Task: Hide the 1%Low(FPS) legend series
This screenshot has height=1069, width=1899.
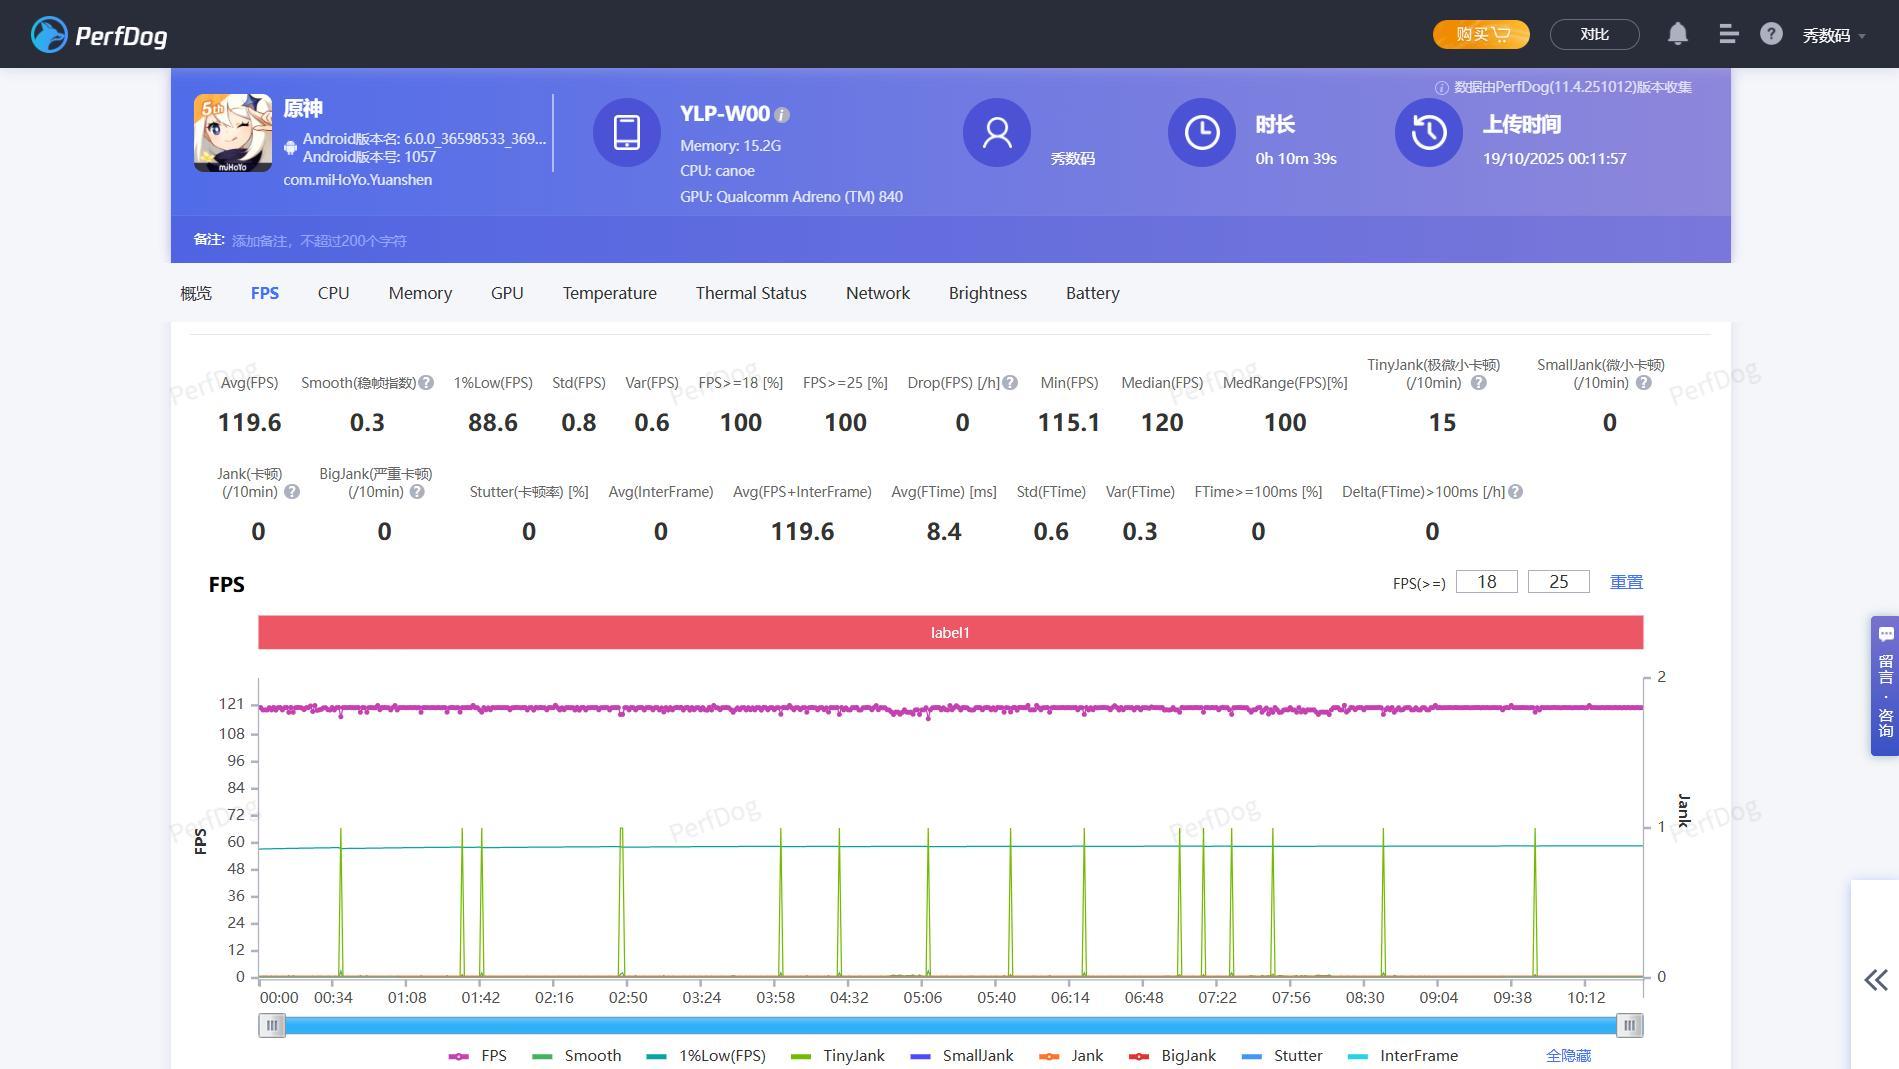Action: tap(706, 1056)
